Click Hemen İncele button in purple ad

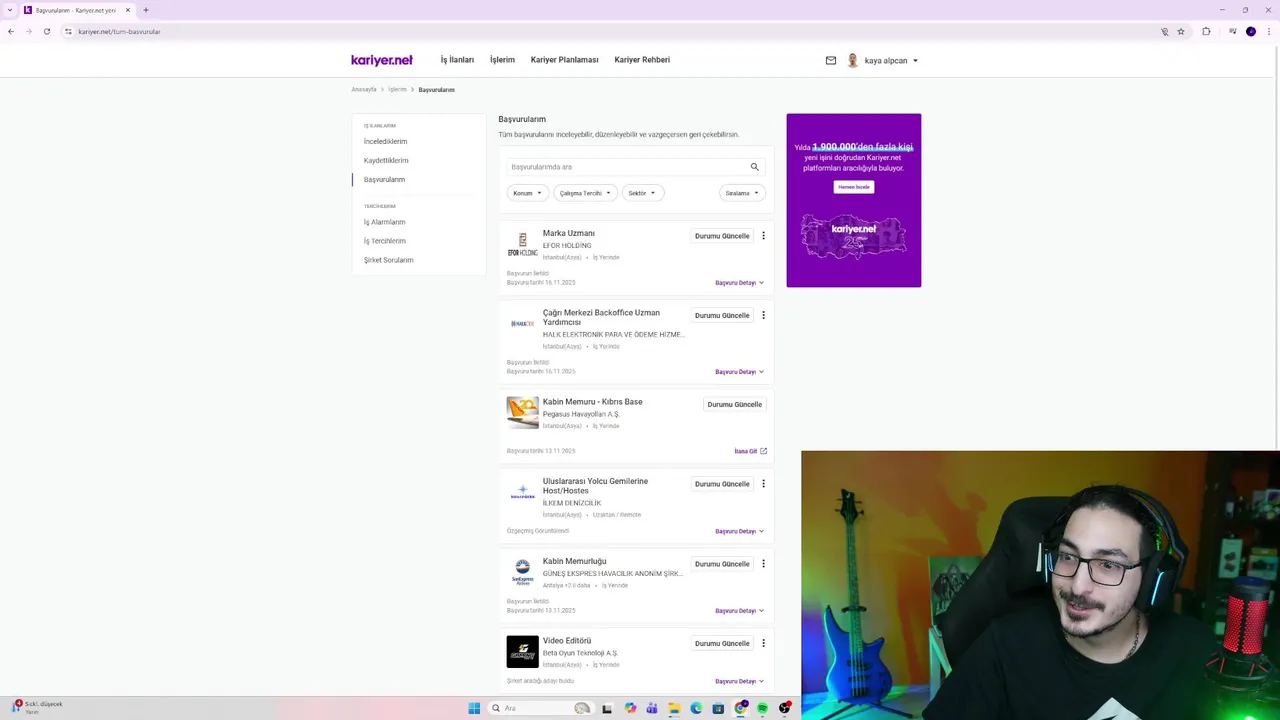point(853,187)
